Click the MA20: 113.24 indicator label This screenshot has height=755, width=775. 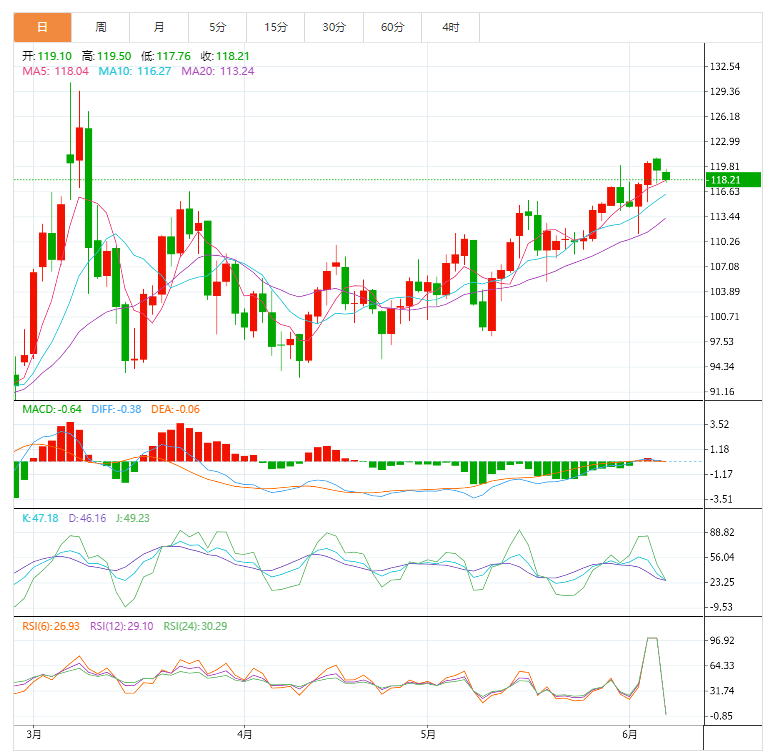point(217,71)
